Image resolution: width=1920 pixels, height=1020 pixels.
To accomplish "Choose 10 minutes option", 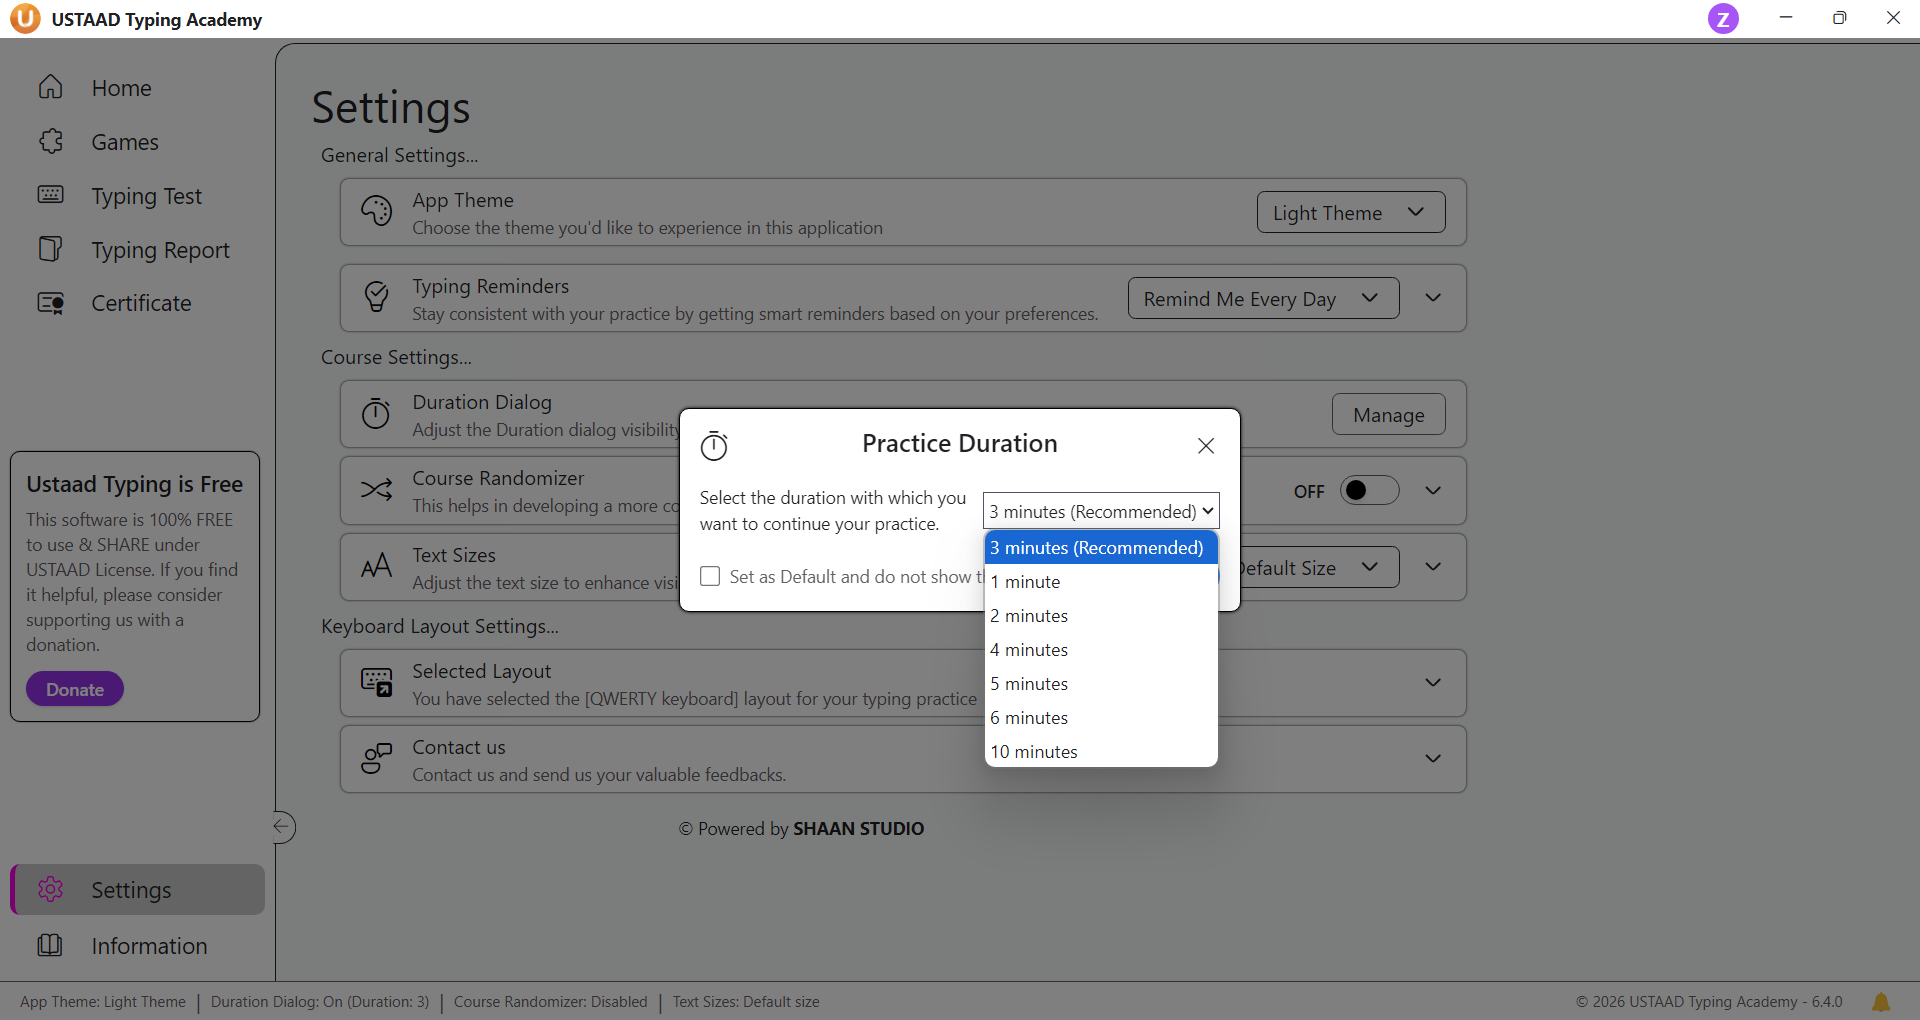I will coord(1034,752).
